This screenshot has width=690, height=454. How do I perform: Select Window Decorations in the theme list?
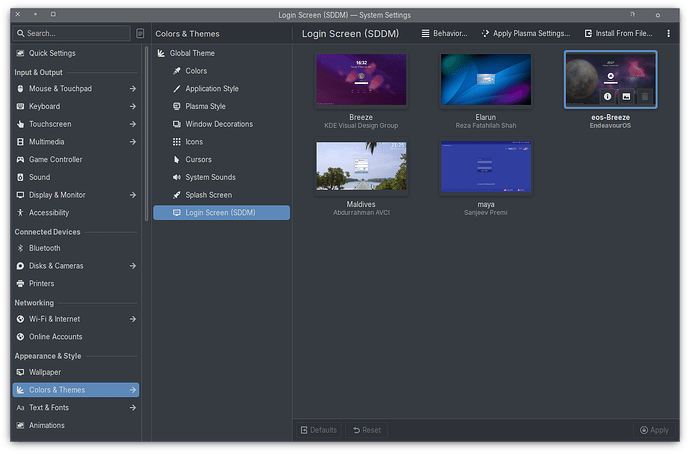[x=218, y=124]
